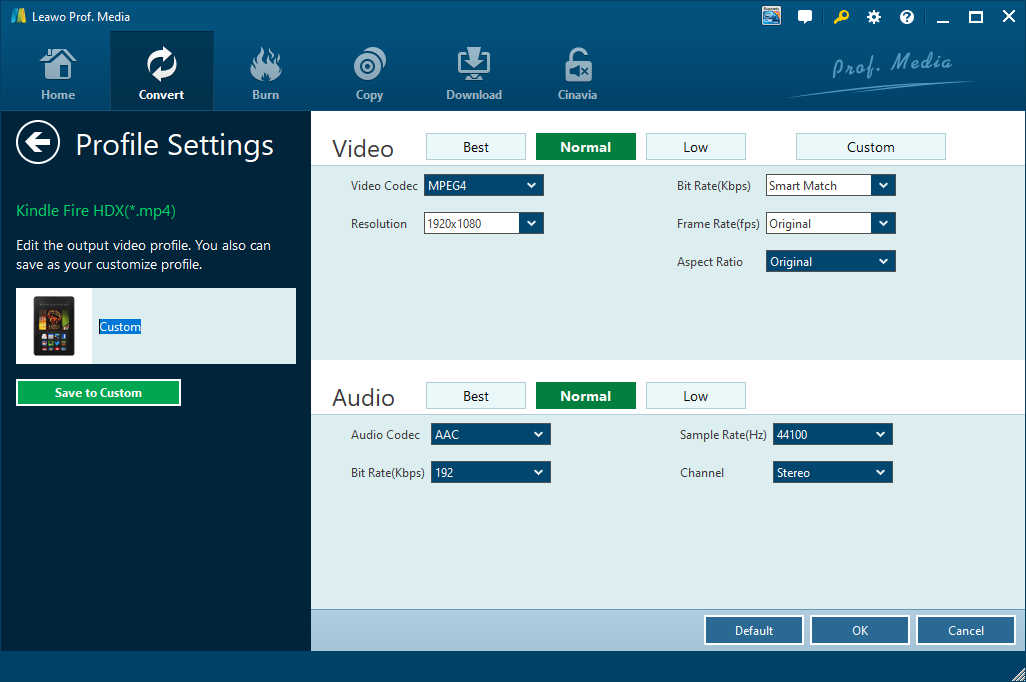
Task: Expand the Video Codec dropdown
Action: (484, 185)
